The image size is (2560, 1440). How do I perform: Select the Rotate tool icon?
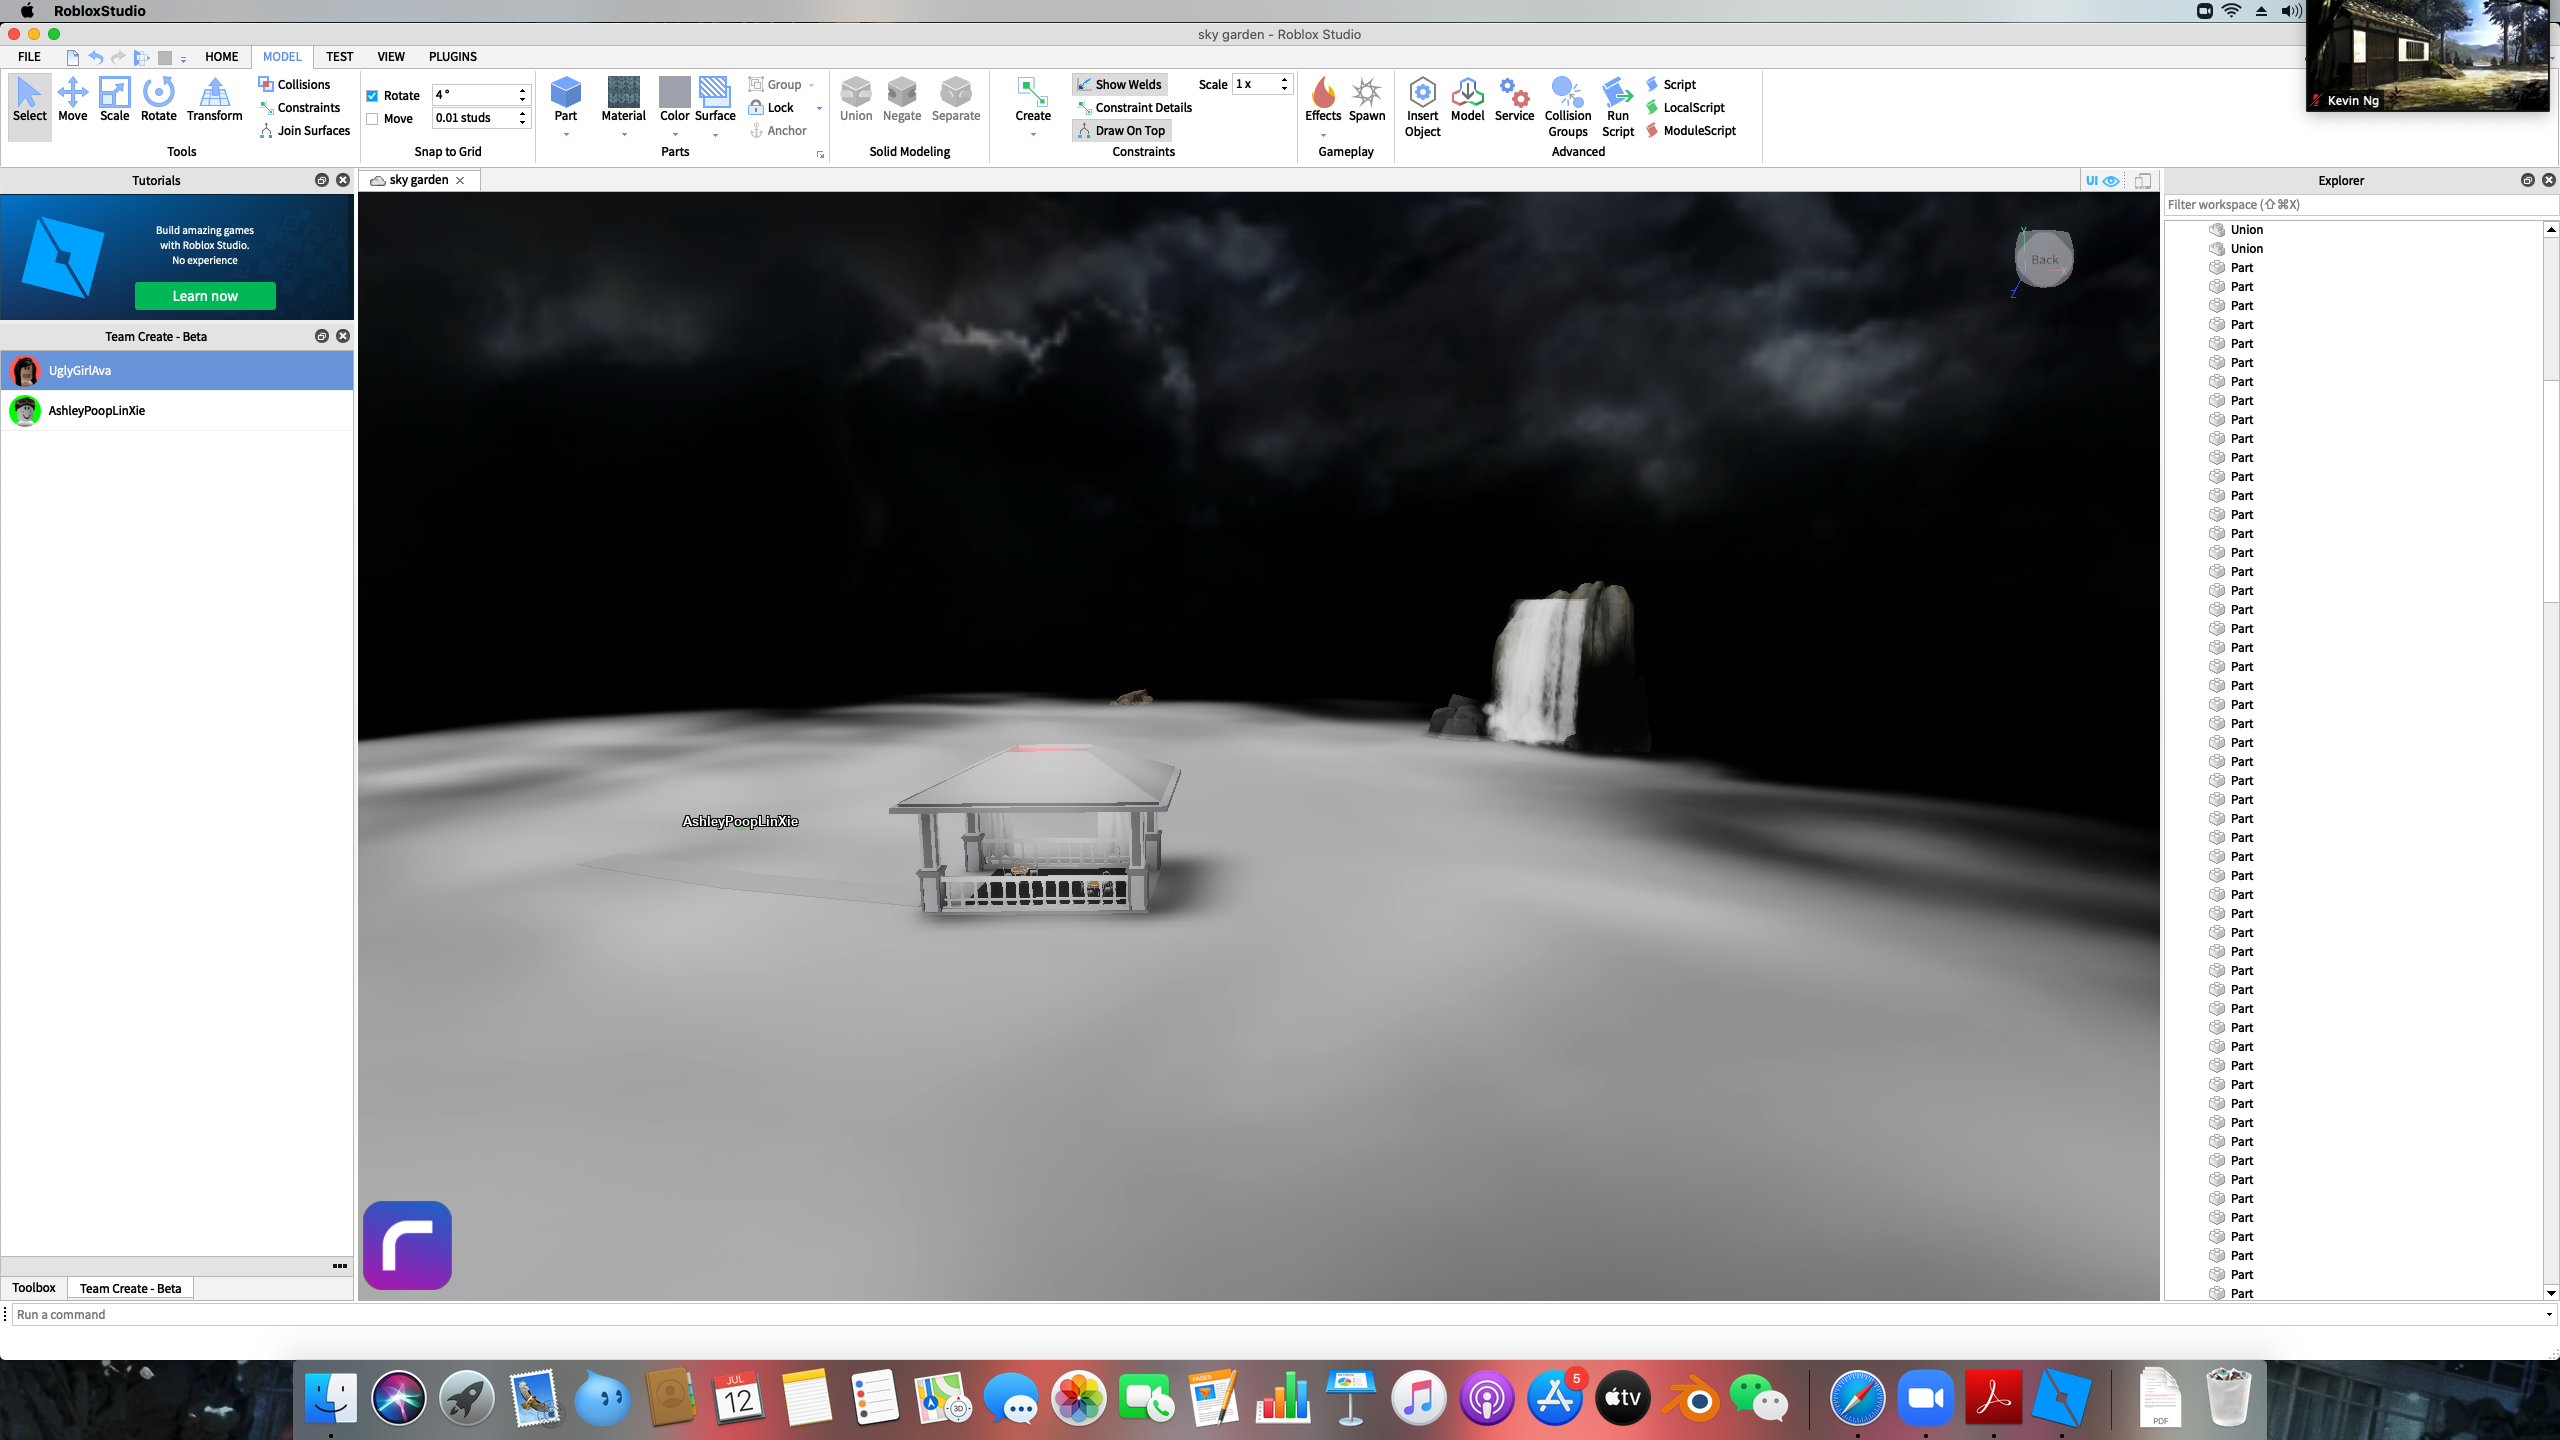(158, 93)
